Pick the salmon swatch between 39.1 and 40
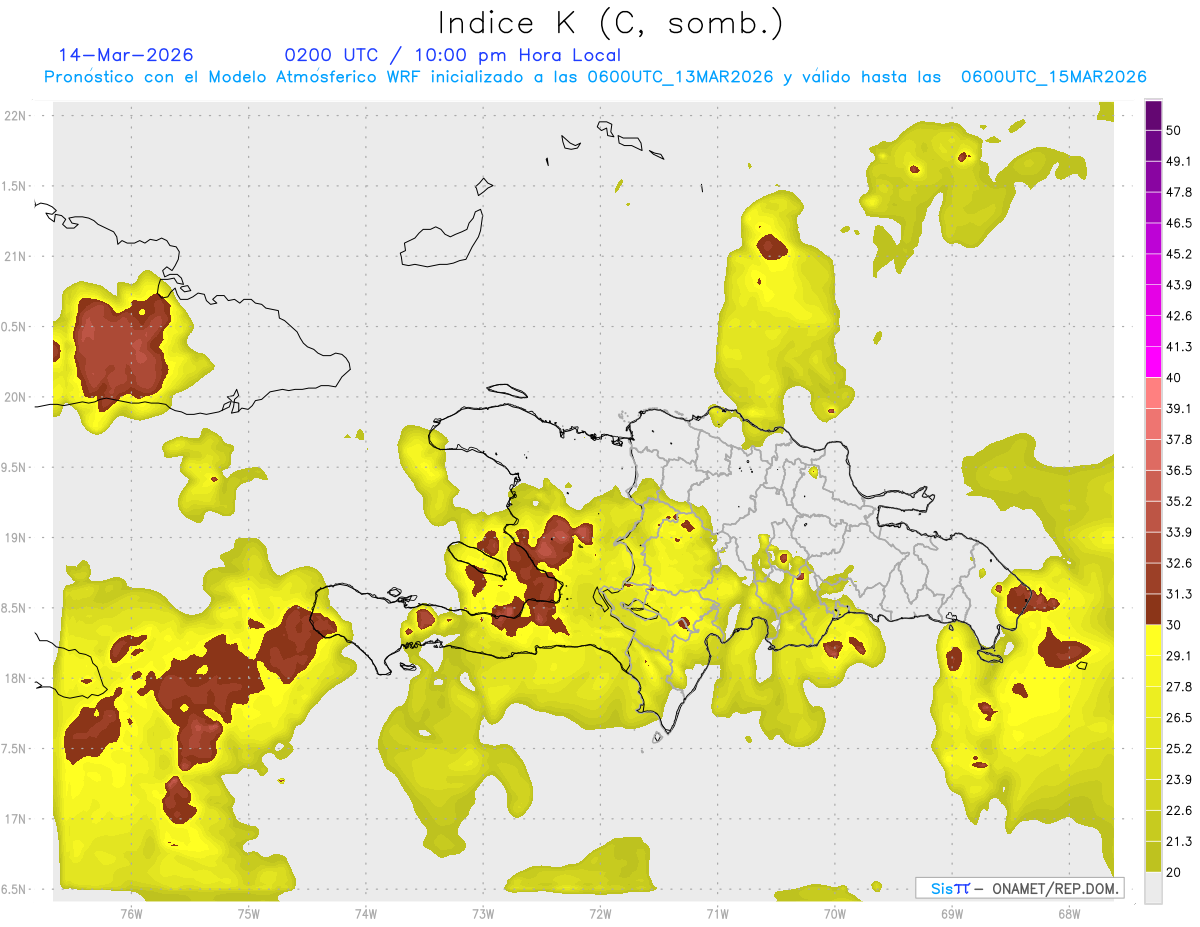Image resolution: width=1200 pixels, height=927 pixels. [x=1153, y=393]
